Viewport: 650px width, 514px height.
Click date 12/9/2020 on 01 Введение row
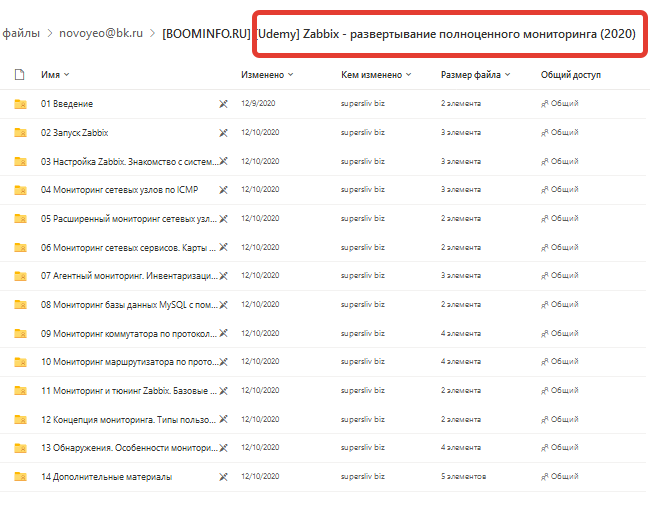coord(258,104)
